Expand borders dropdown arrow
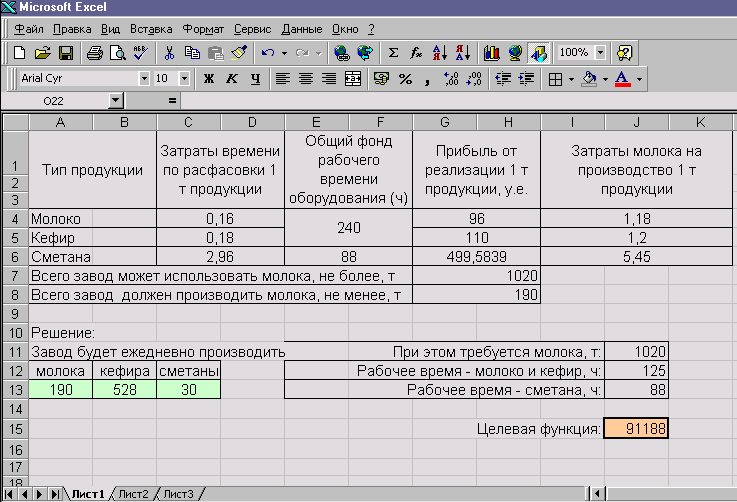The image size is (737, 502). point(571,79)
